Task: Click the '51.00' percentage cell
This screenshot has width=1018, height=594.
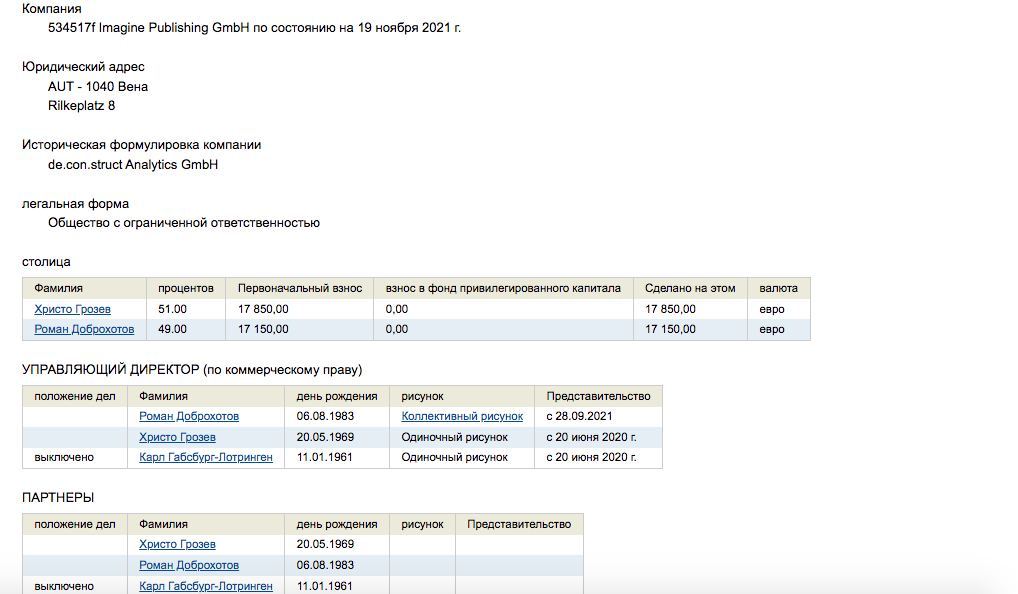Action: pos(172,309)
